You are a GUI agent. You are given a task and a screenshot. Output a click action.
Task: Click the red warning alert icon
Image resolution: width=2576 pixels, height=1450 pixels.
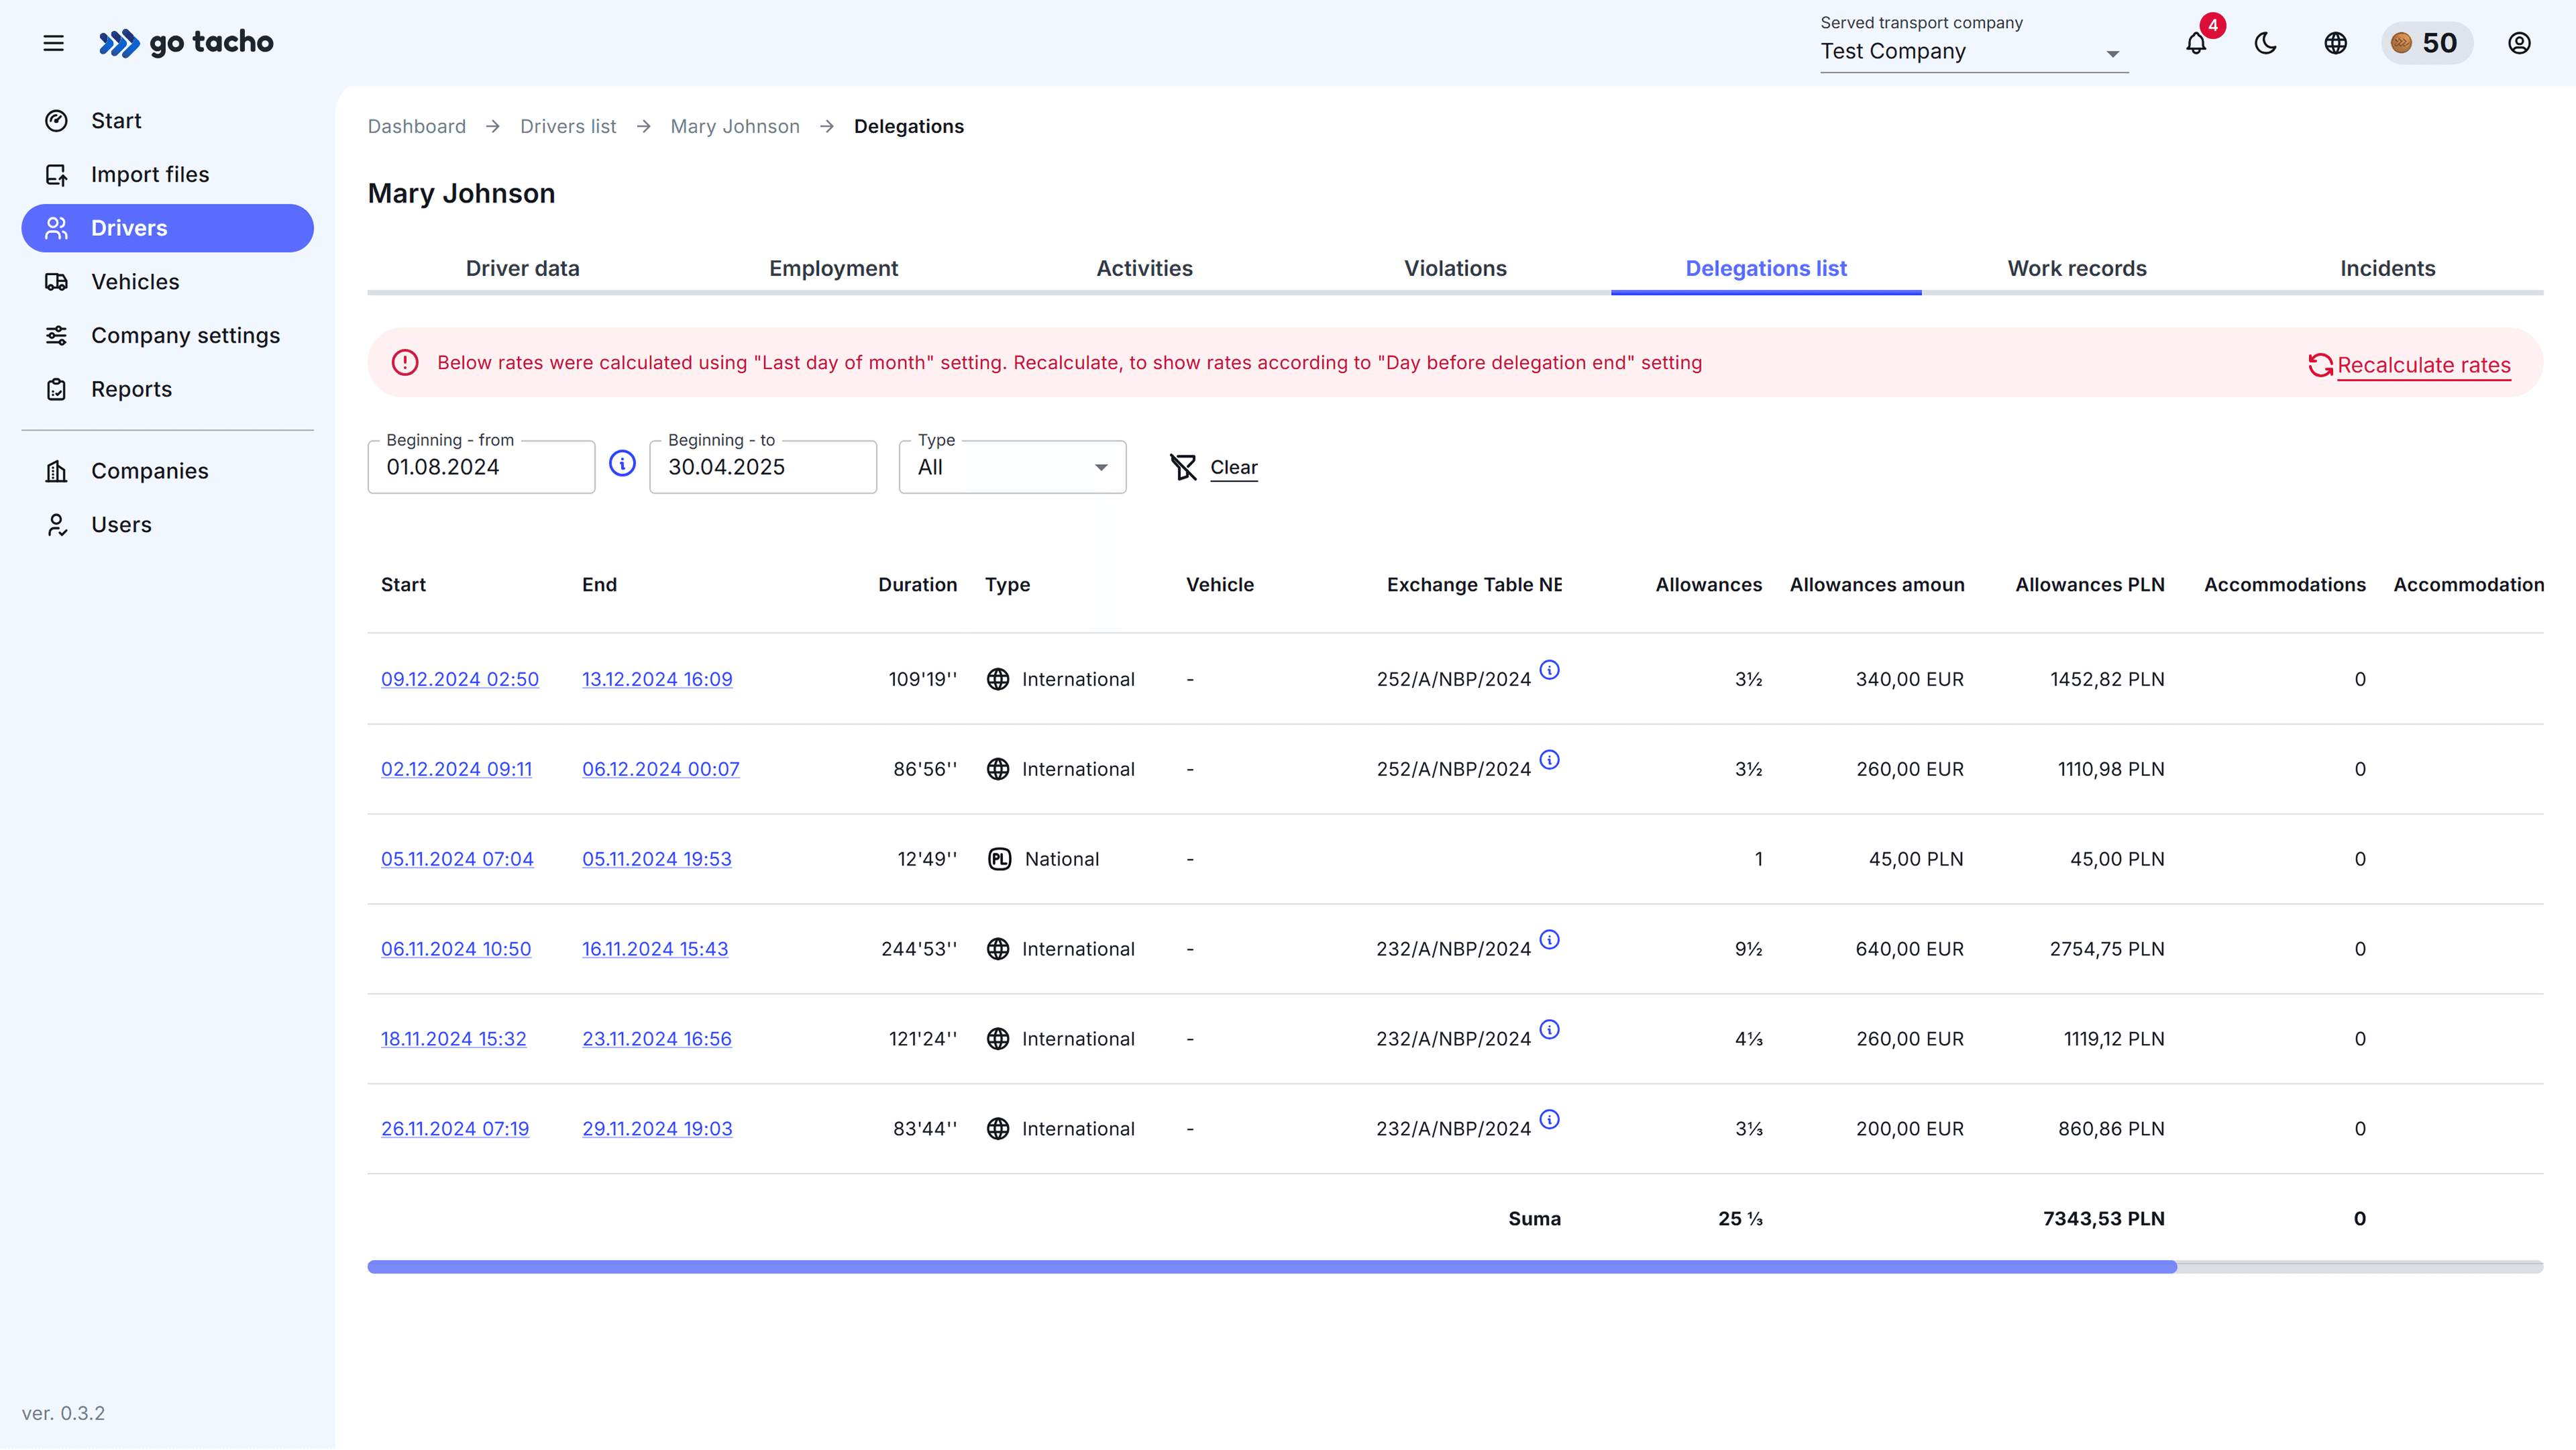click(x=405, y=363)
